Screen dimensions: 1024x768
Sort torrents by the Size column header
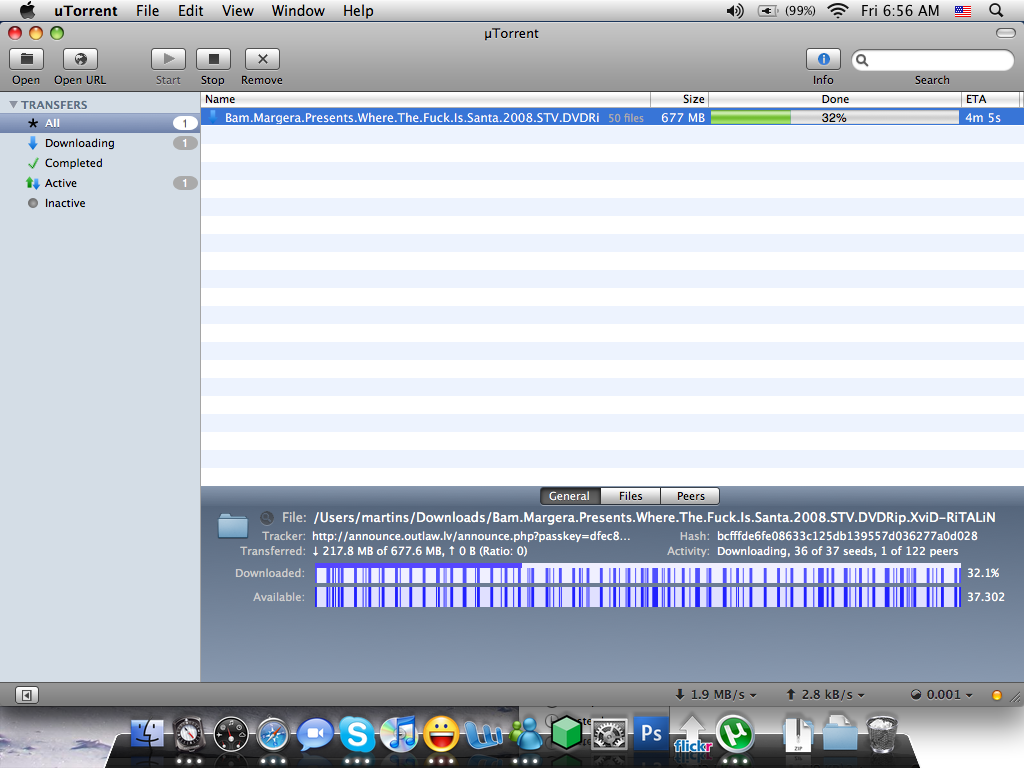680,99
